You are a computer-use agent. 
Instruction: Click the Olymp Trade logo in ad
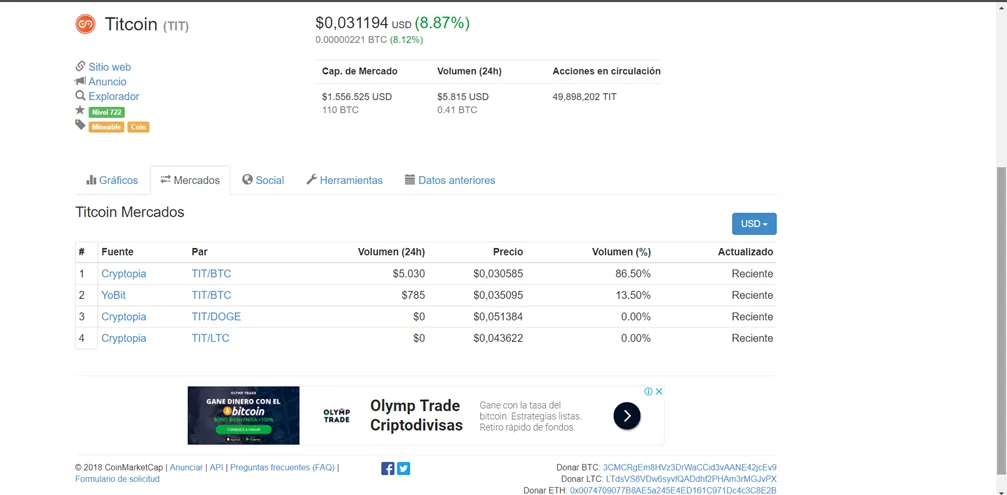pyautogui.click(x=337, y=415)
